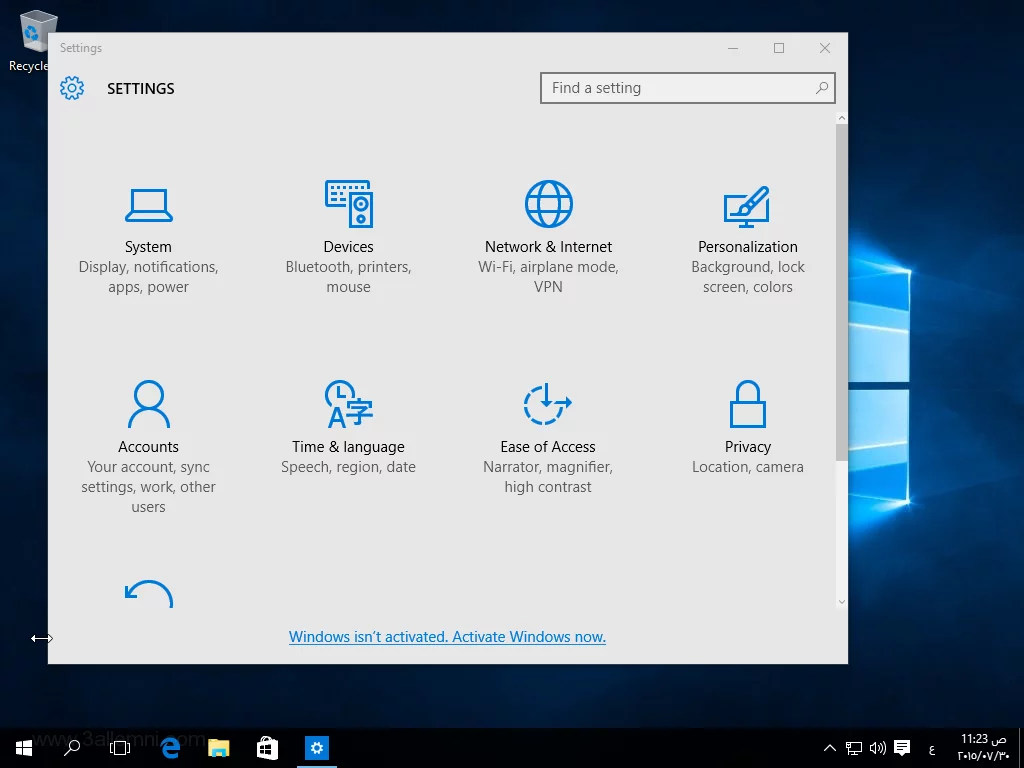Open Ease of Access icon
The image size is (1024, 768).
(547, 404)
